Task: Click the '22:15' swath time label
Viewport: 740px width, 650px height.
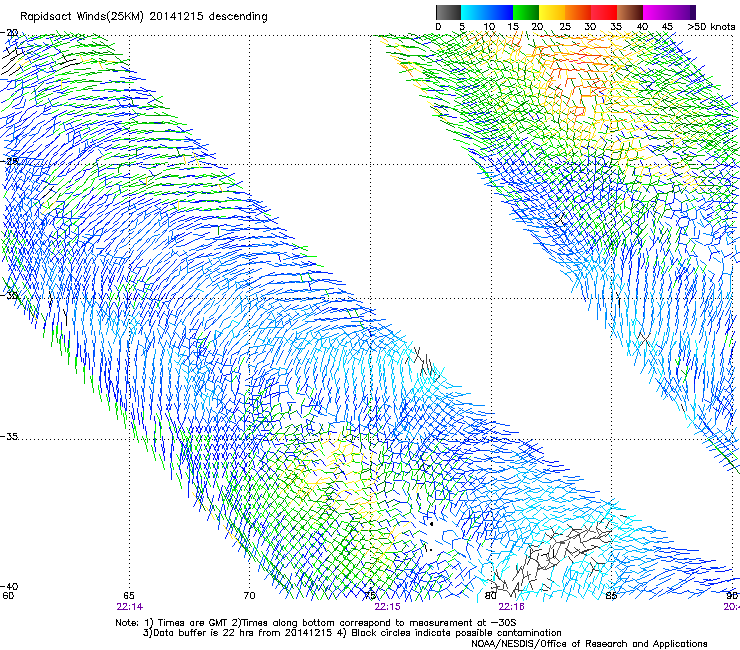Action: pyautogui.click(x=387, y=607)
